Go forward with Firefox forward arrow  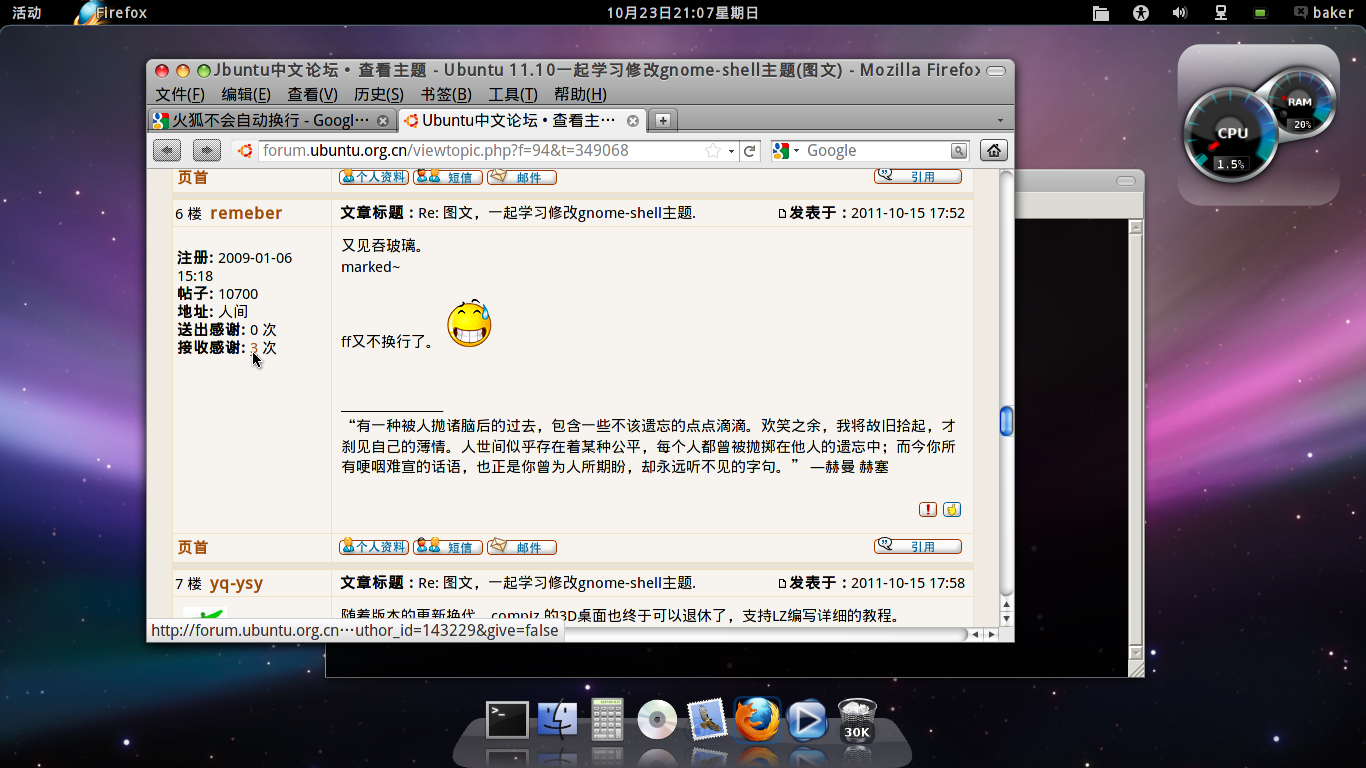pos(206,151)
